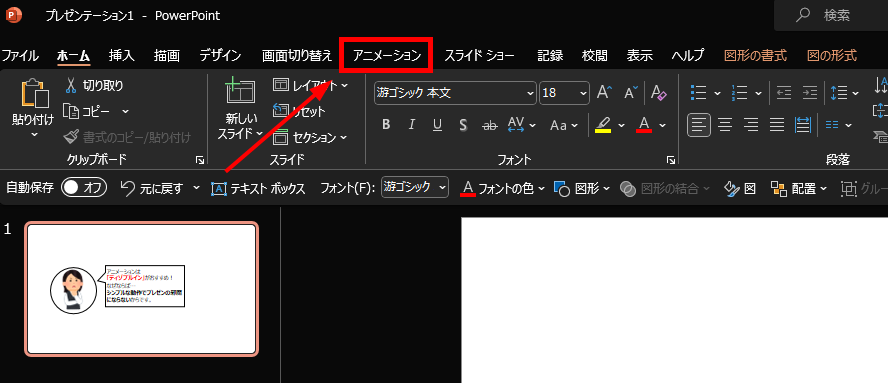Open the ファイル menu tab
888x383 pixels.
[20, 56]
